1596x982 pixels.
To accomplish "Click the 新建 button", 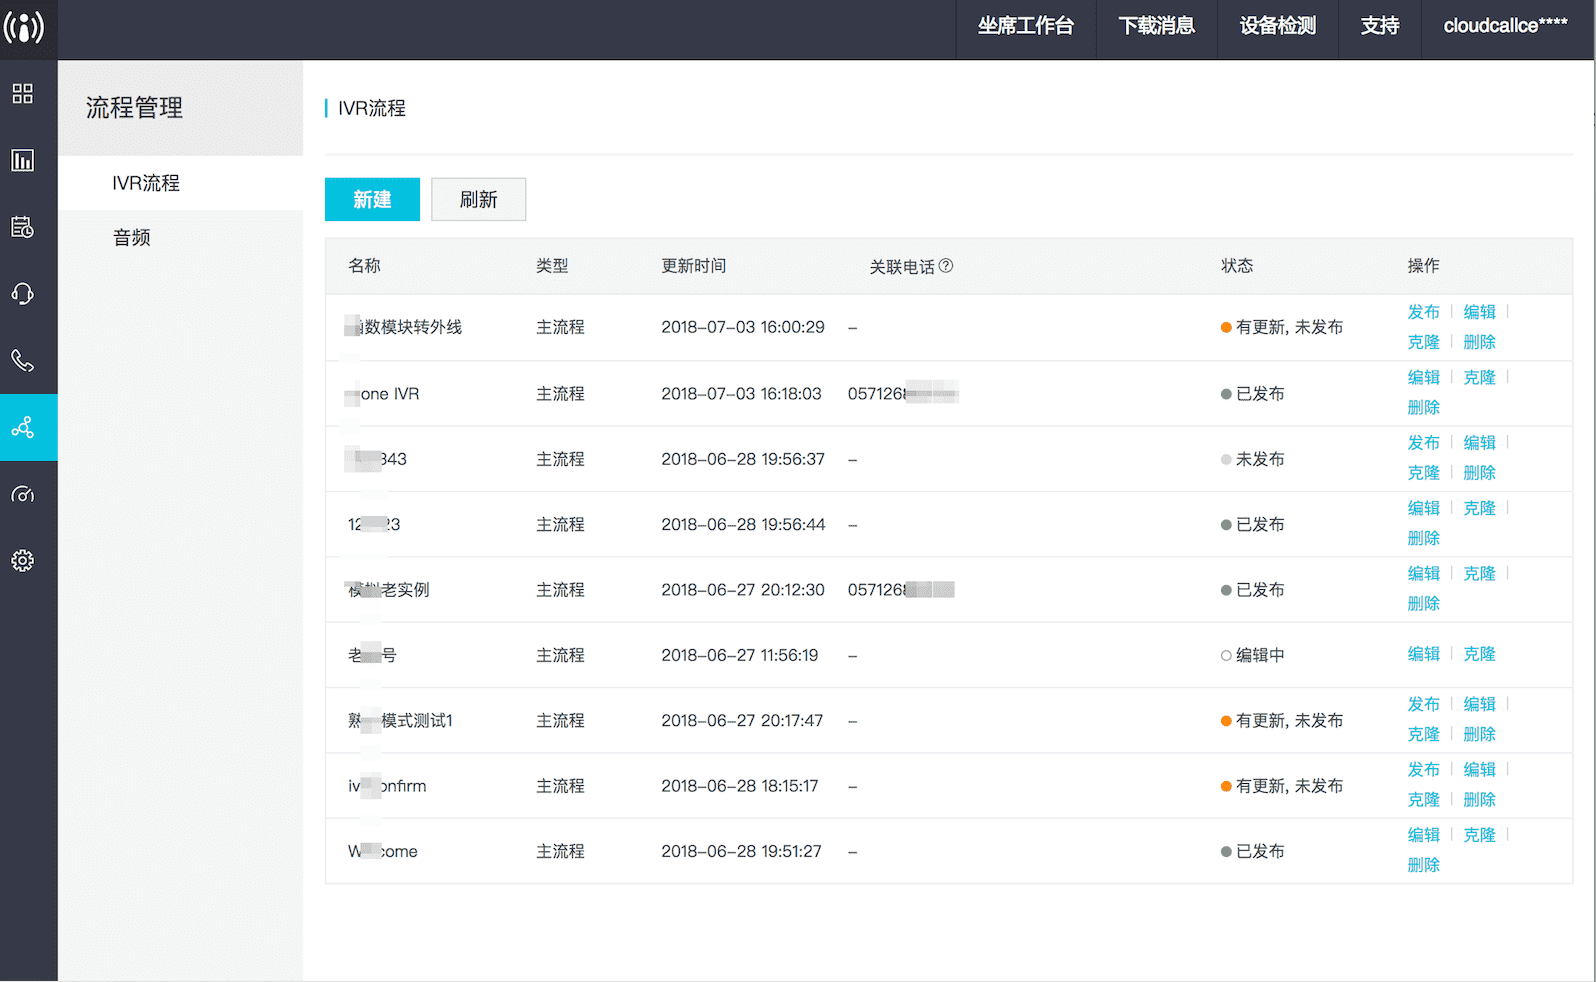I will [372, 199].
